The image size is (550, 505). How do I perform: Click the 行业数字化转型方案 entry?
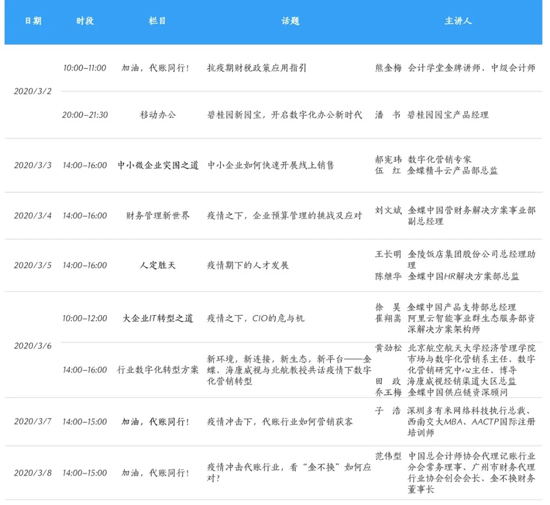(x=158, y=370)
